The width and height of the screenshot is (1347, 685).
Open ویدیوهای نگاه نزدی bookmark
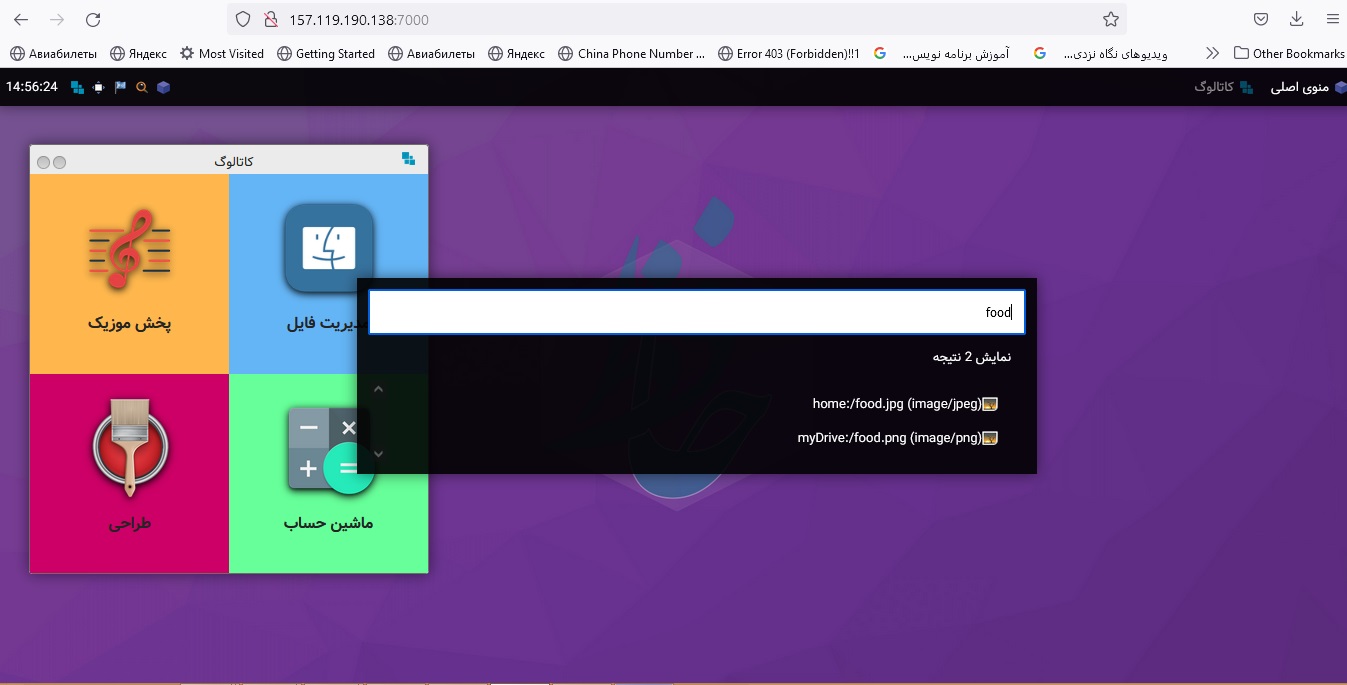1101,54
